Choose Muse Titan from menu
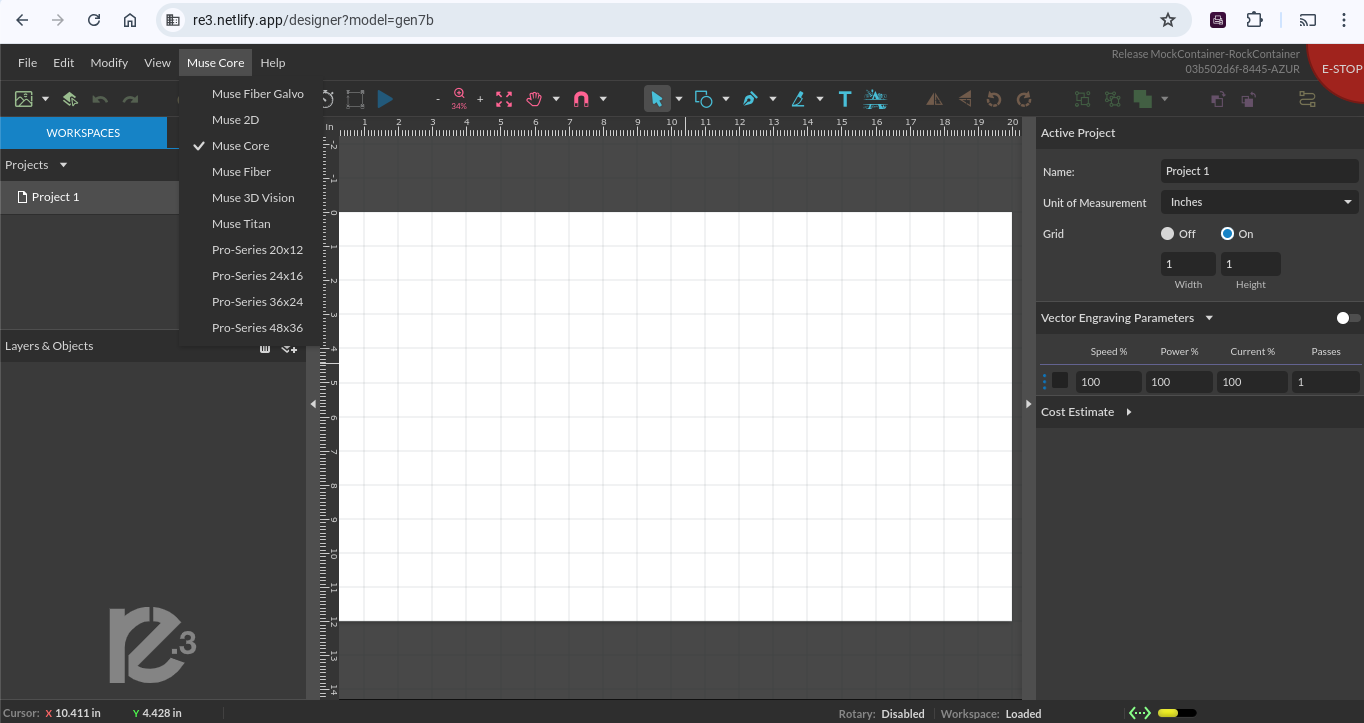 tap(241, 224)
